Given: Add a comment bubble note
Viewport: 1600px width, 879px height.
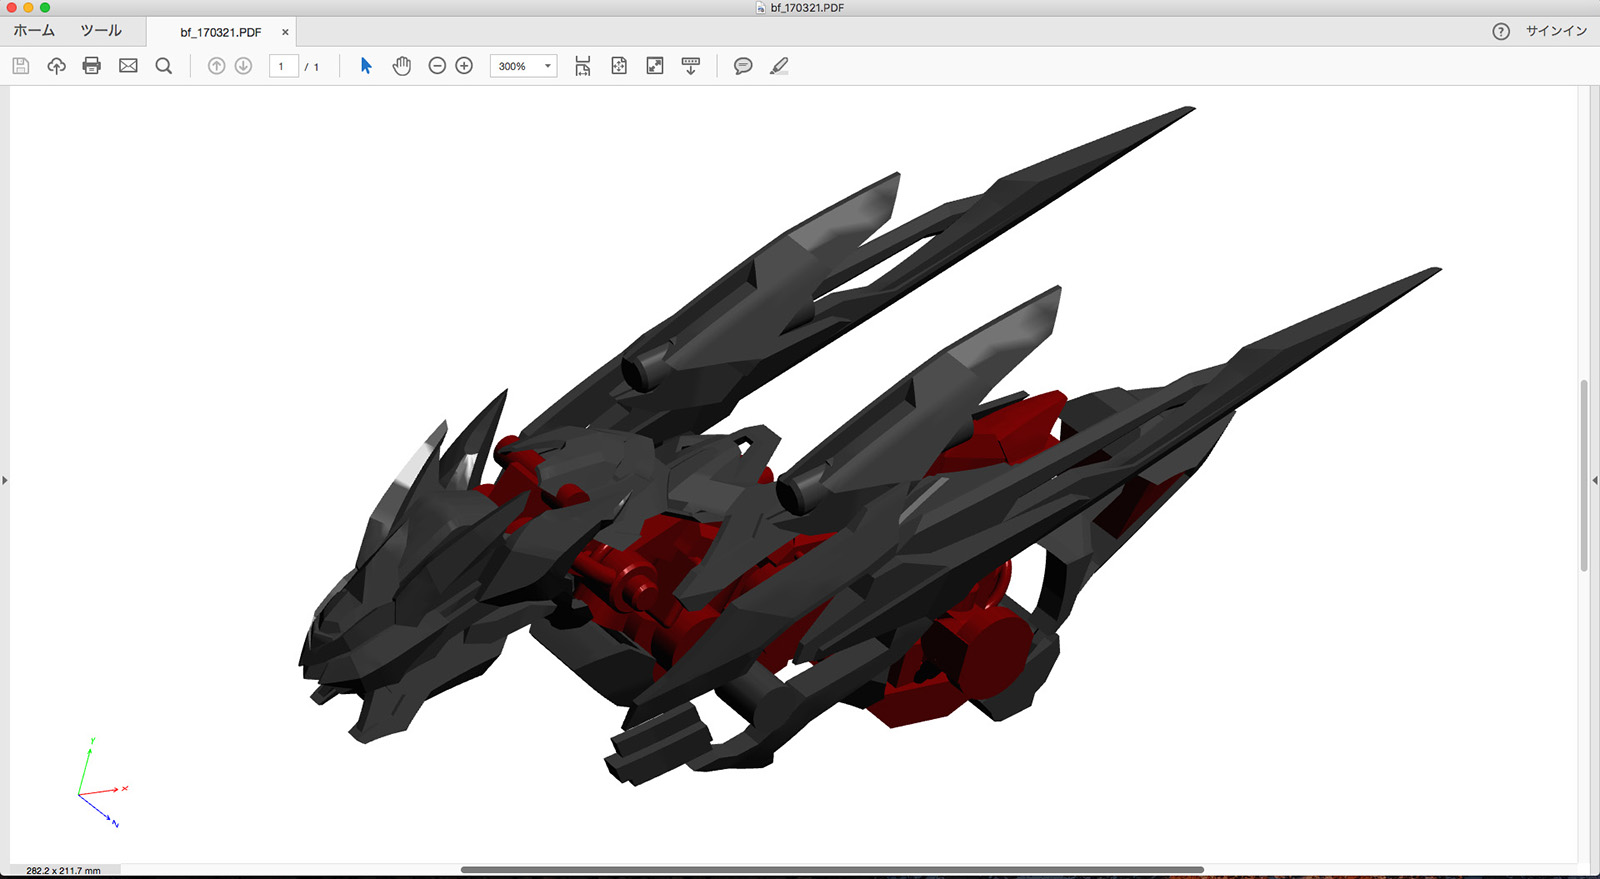Looking at the screenshot, I should coord(743,66).
